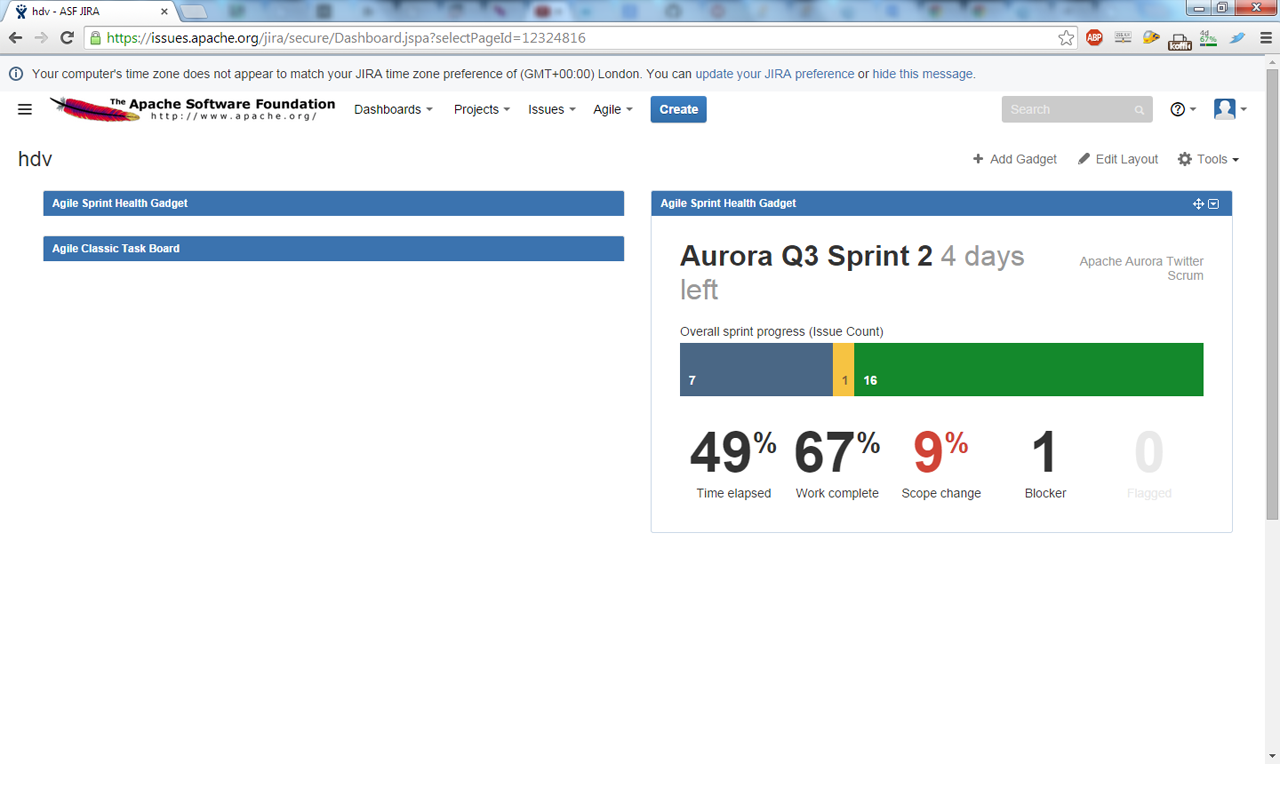Click the 49% Time elapsed value

coord(733,452)
